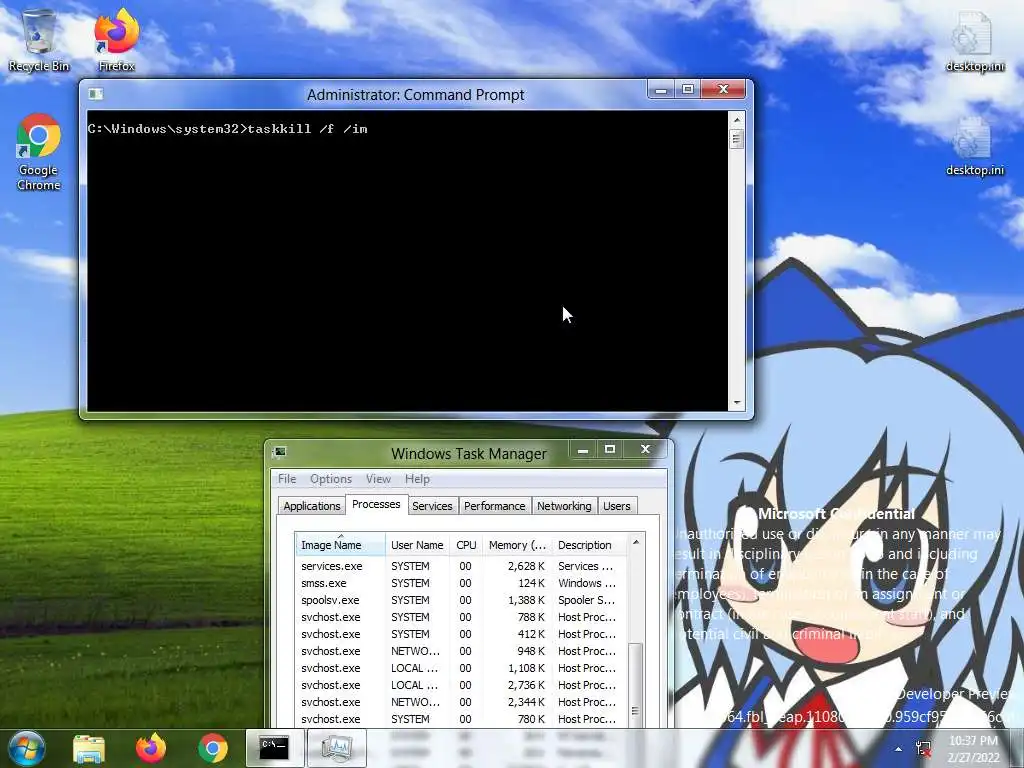This screenshot has width=1024, height=768.
Task: Click the process list scroll up arrow
Action: (x=635, y=543)
